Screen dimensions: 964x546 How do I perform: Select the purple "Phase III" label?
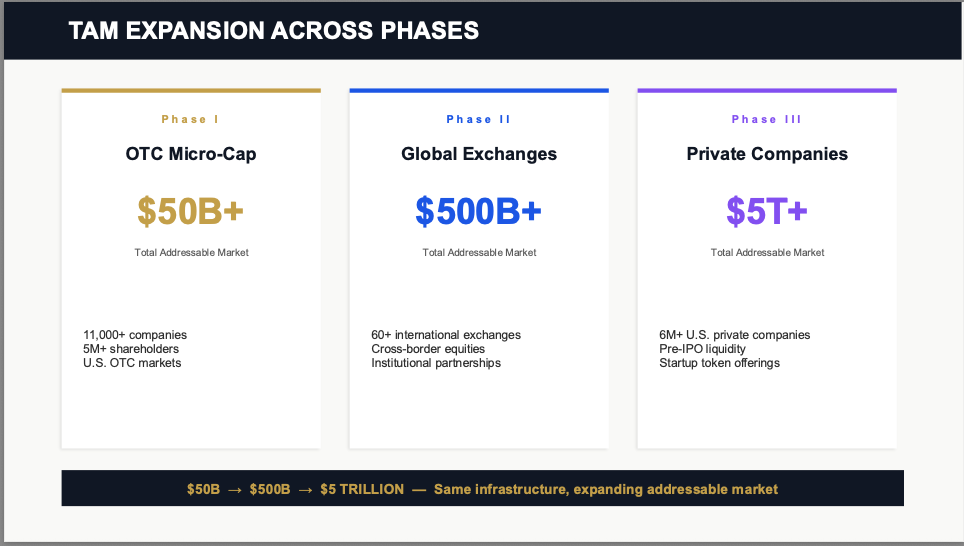click(766, 119)
